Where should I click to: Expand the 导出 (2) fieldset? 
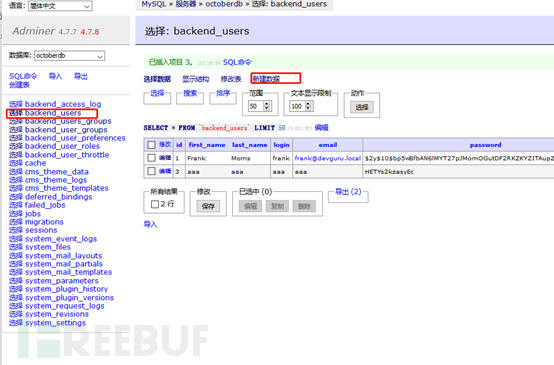tap(348, 192)
